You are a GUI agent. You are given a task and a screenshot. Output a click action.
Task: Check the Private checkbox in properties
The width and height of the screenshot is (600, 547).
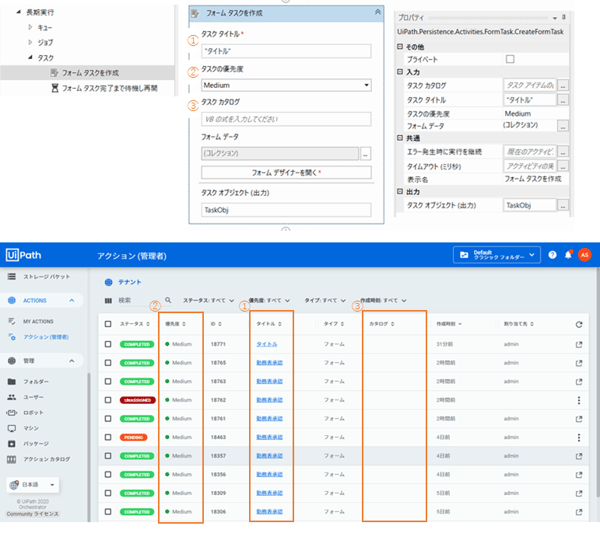pos(510,59)
